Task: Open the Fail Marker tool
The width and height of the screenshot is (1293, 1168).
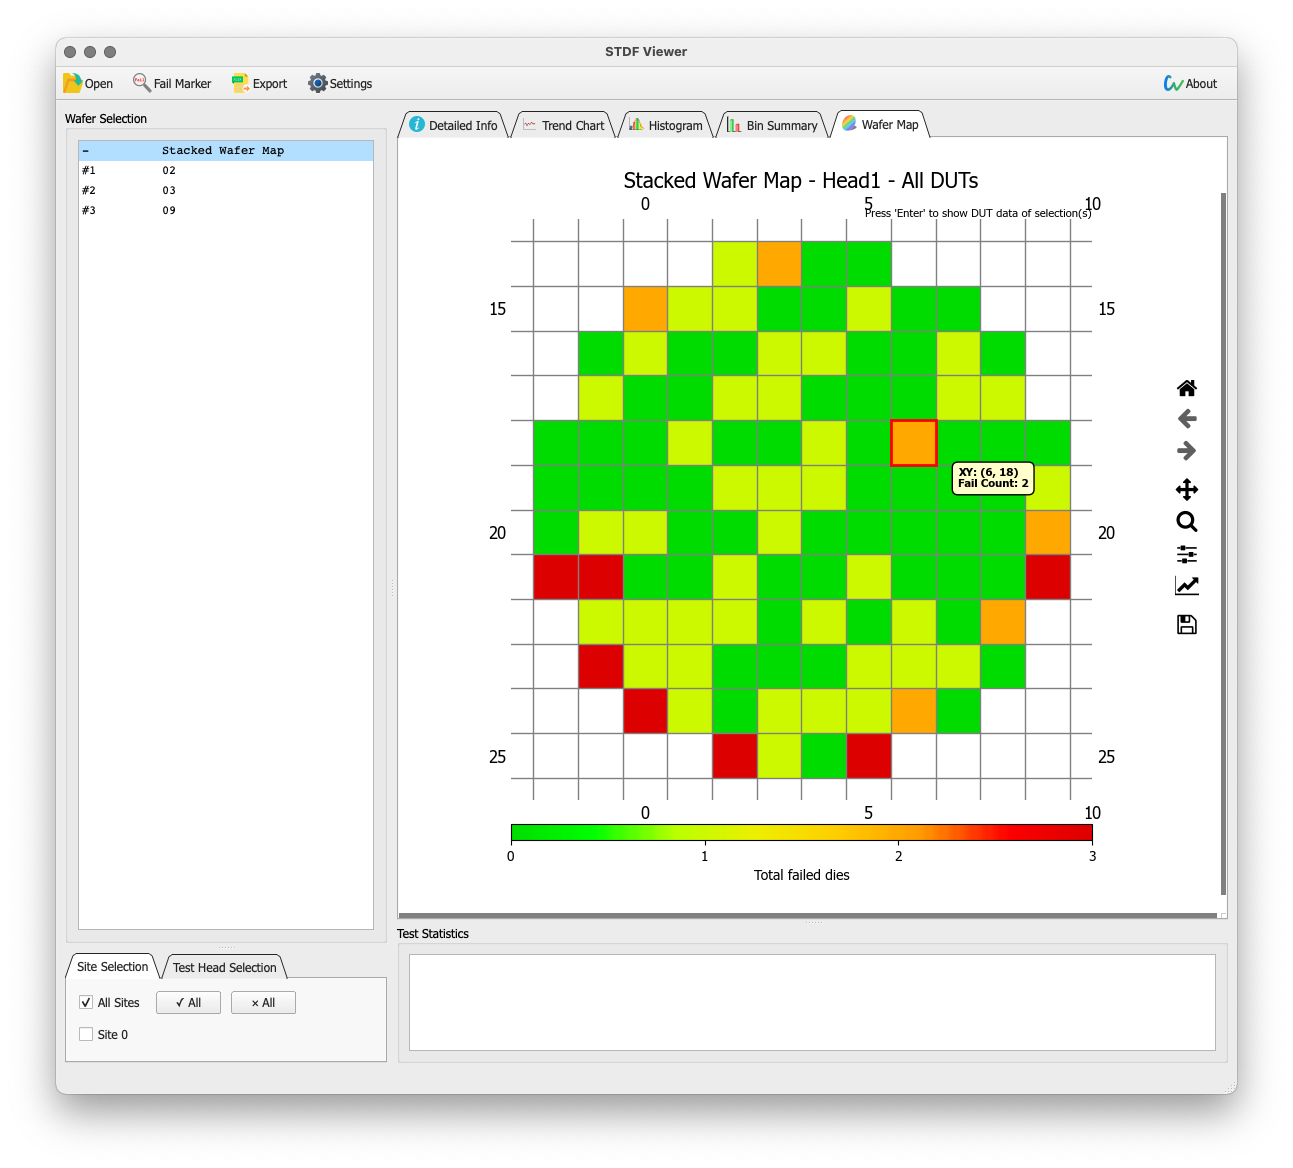Action: 171,83
